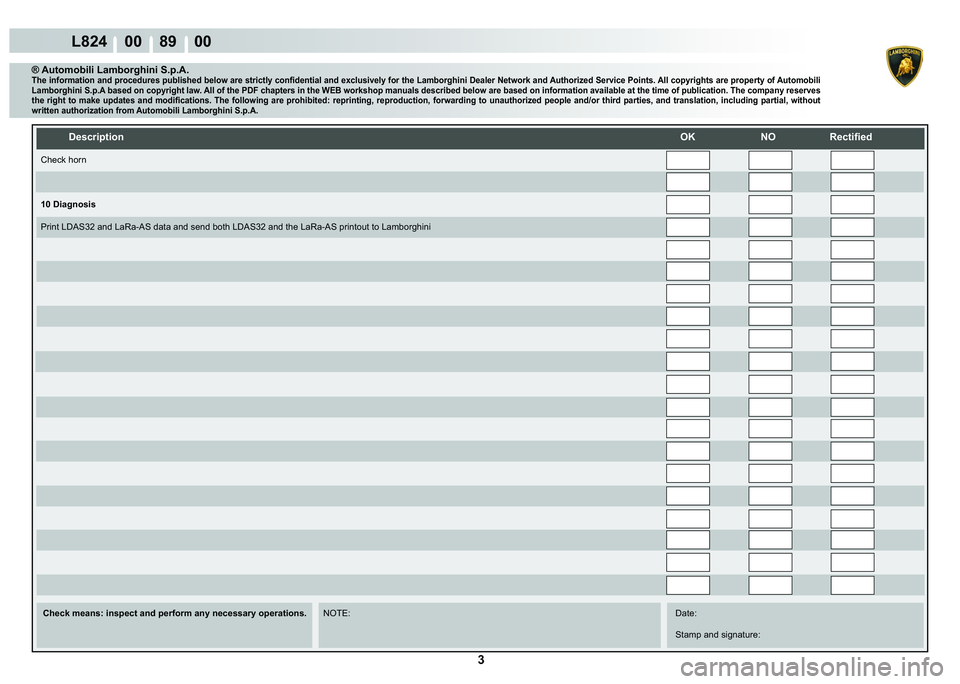
Task: Click the 'Check means: inspect and perform' note
Action: click(174, 613)
